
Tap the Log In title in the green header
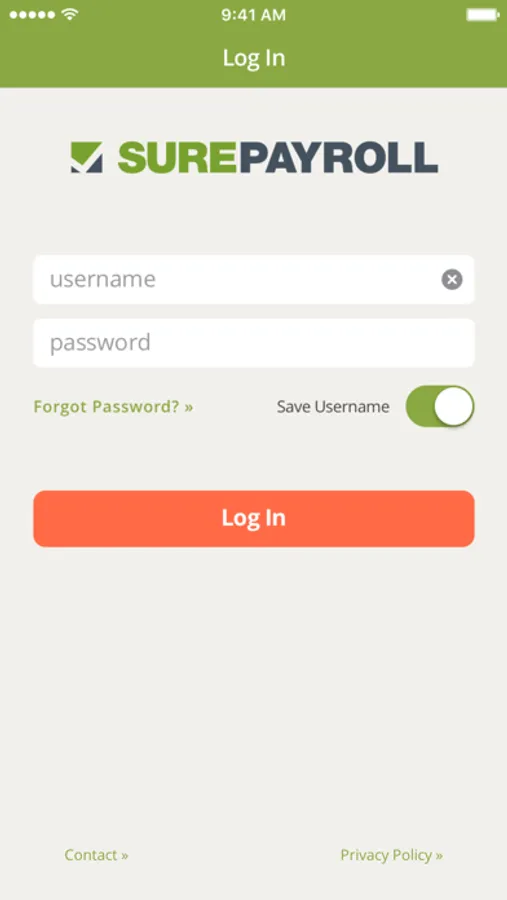pos(254,59)
